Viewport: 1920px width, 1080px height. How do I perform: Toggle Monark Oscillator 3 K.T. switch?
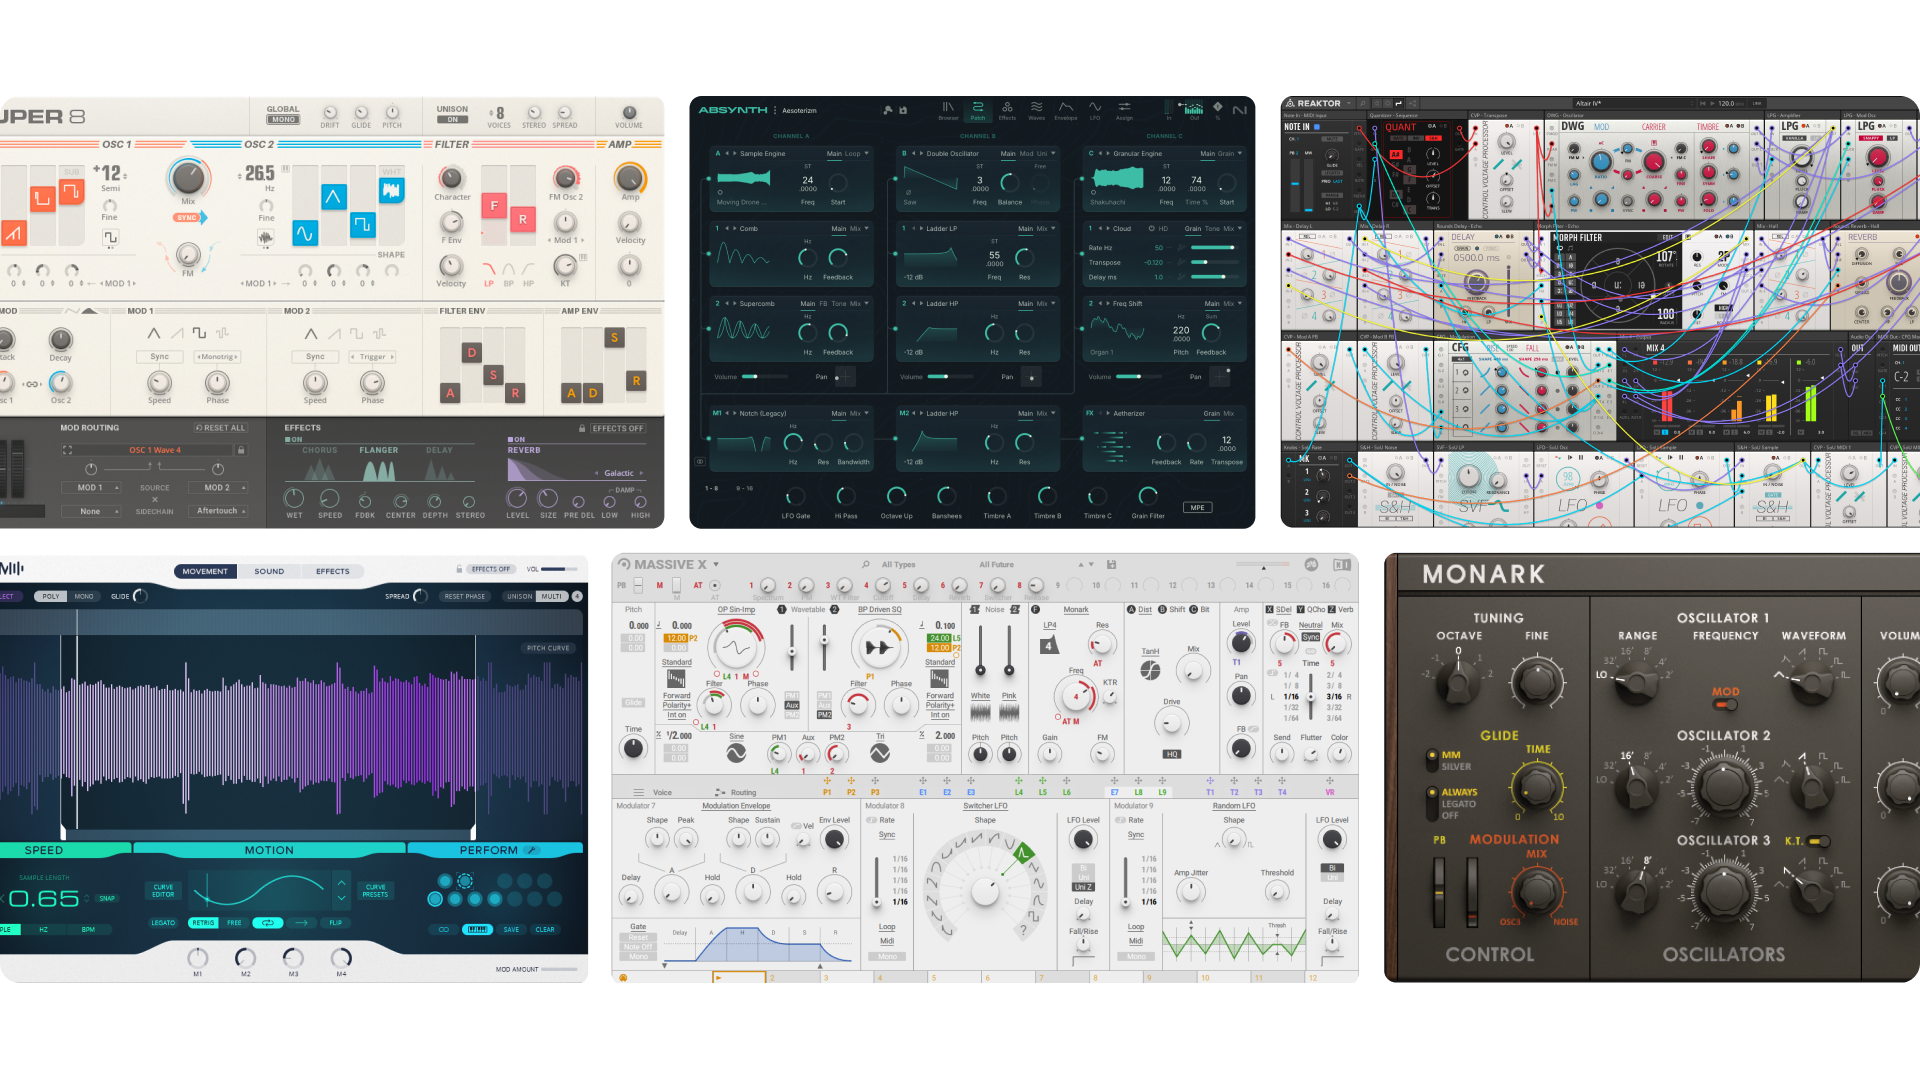(1819, 841)
